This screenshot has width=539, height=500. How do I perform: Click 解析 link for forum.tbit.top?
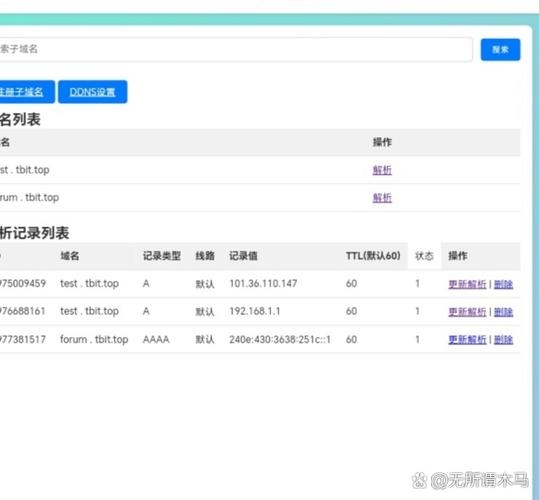(x=382, y=198)
